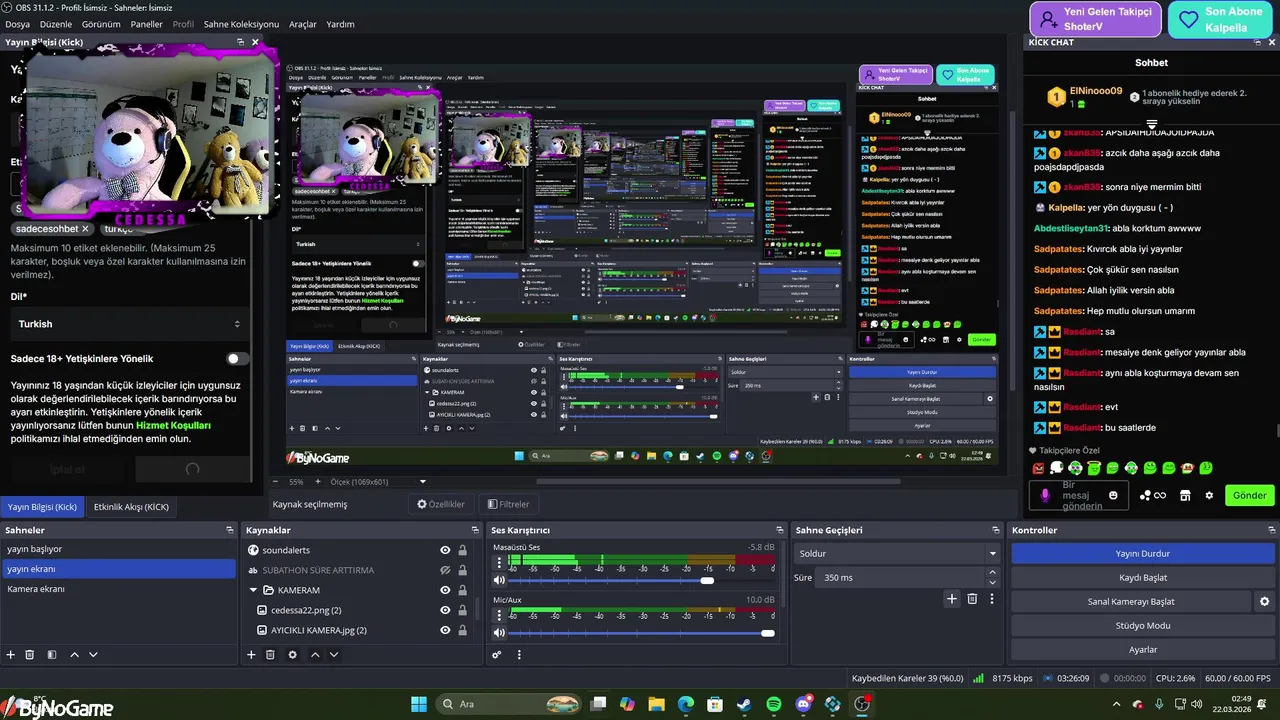This screenshot has width=1280, height=720.
Task: Open scene filters icon in Sahneler toolbar
Action: point(50,654)
